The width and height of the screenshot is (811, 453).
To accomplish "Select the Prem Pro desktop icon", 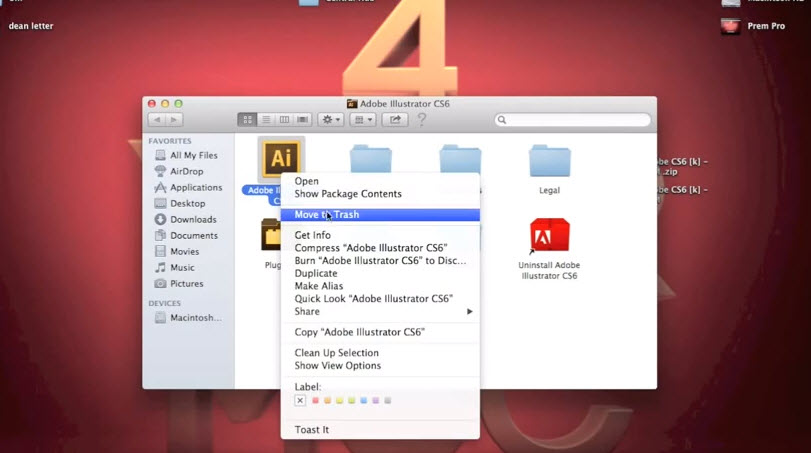I will tap(730, 26).
